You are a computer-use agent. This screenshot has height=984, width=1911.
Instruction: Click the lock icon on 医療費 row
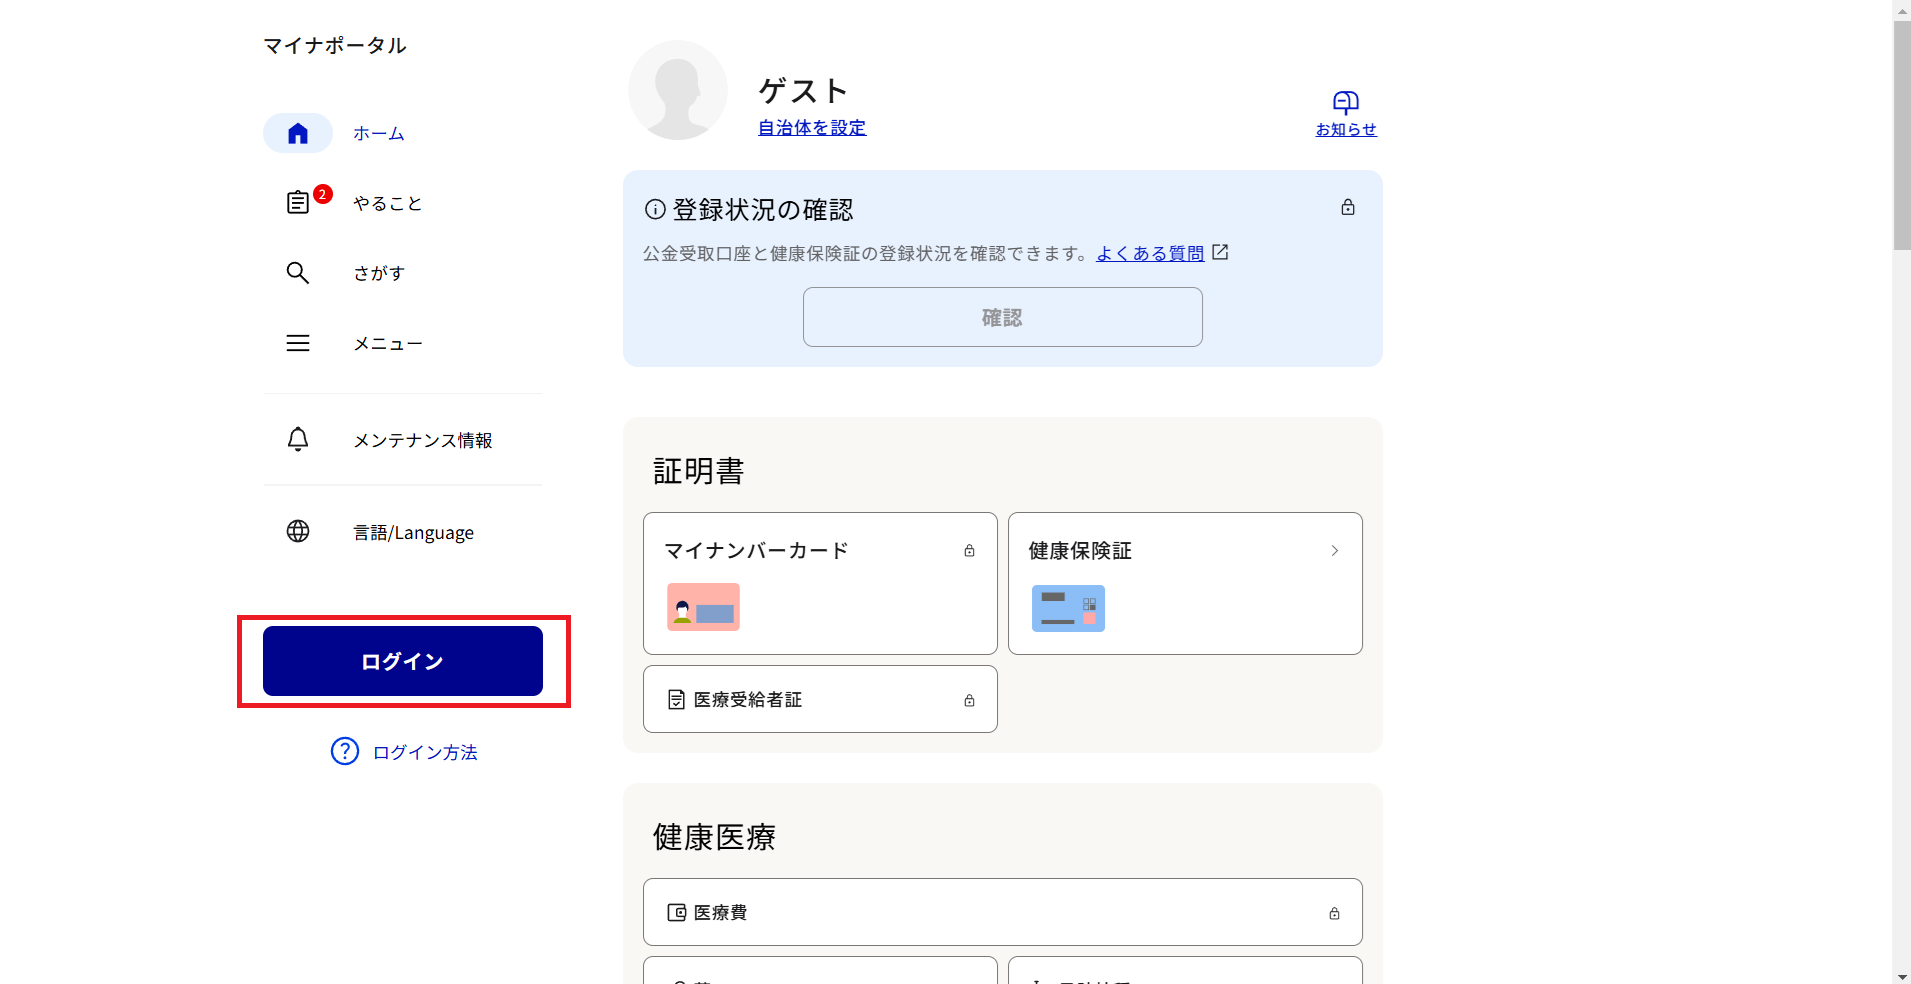coord(1334,912)
